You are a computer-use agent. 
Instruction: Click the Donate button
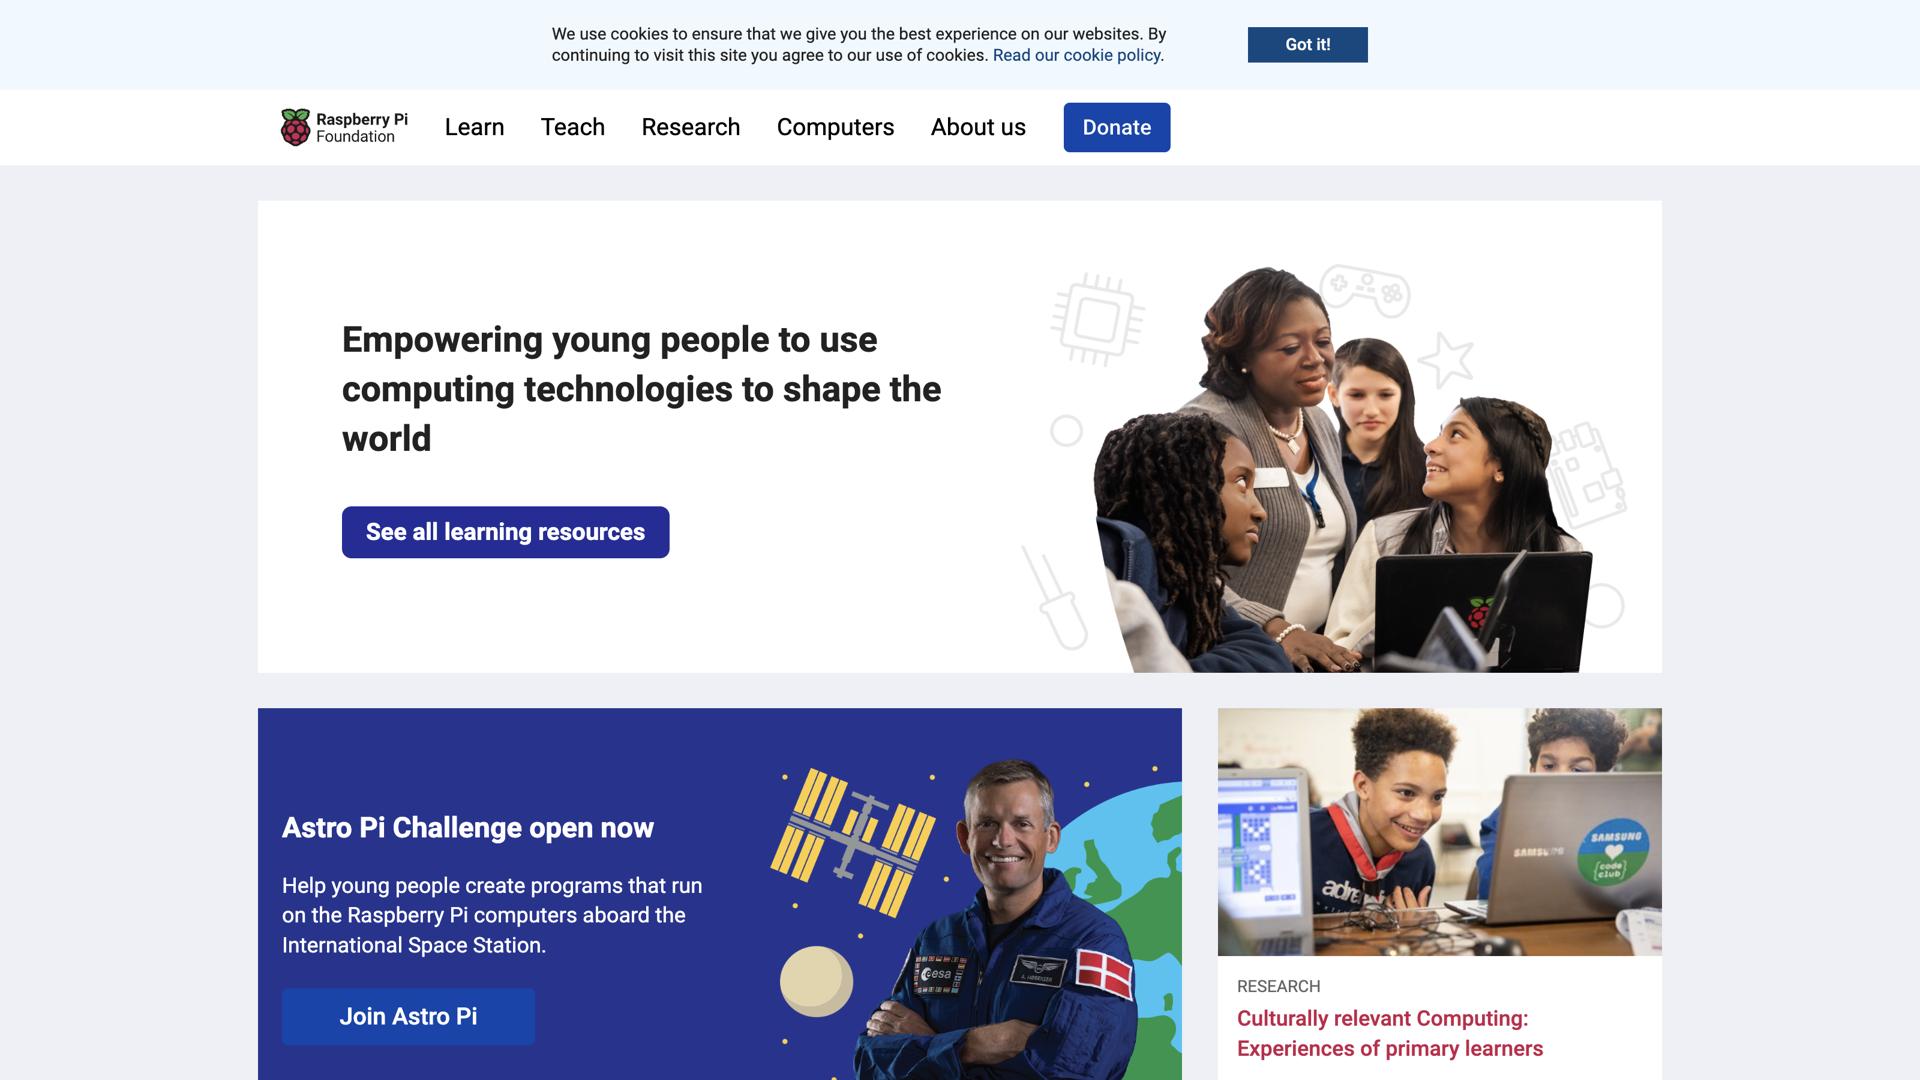coord(1117,127)
